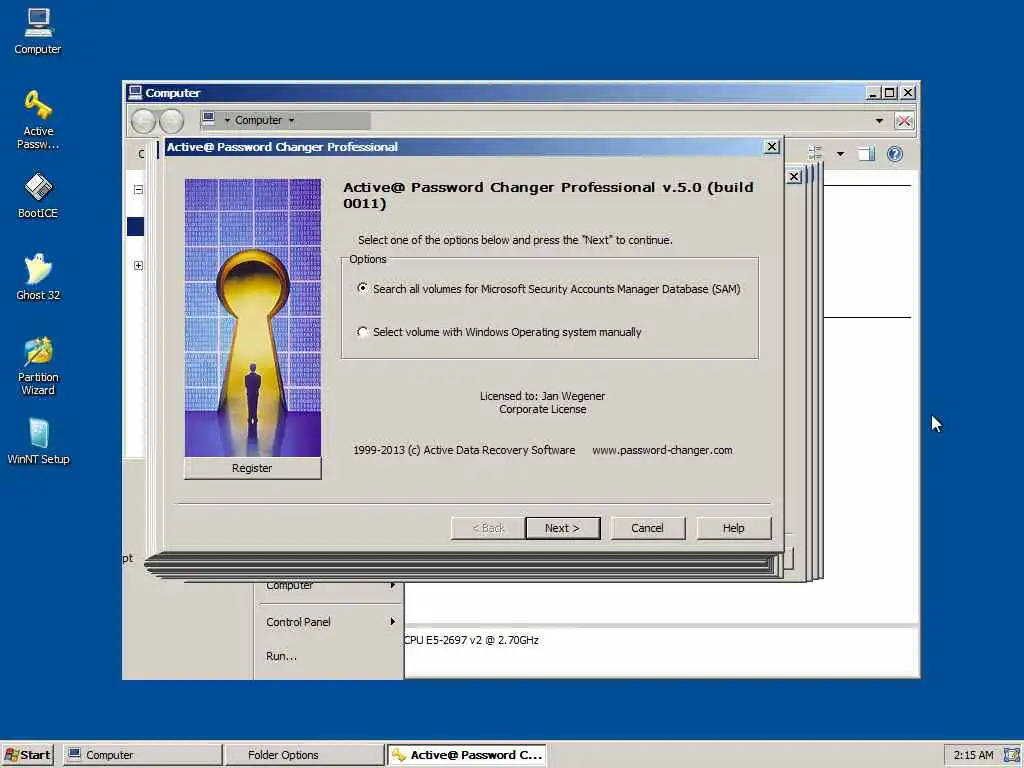
Task: Open WinNT Setup desktop shortcut
Action: point(38,441)
